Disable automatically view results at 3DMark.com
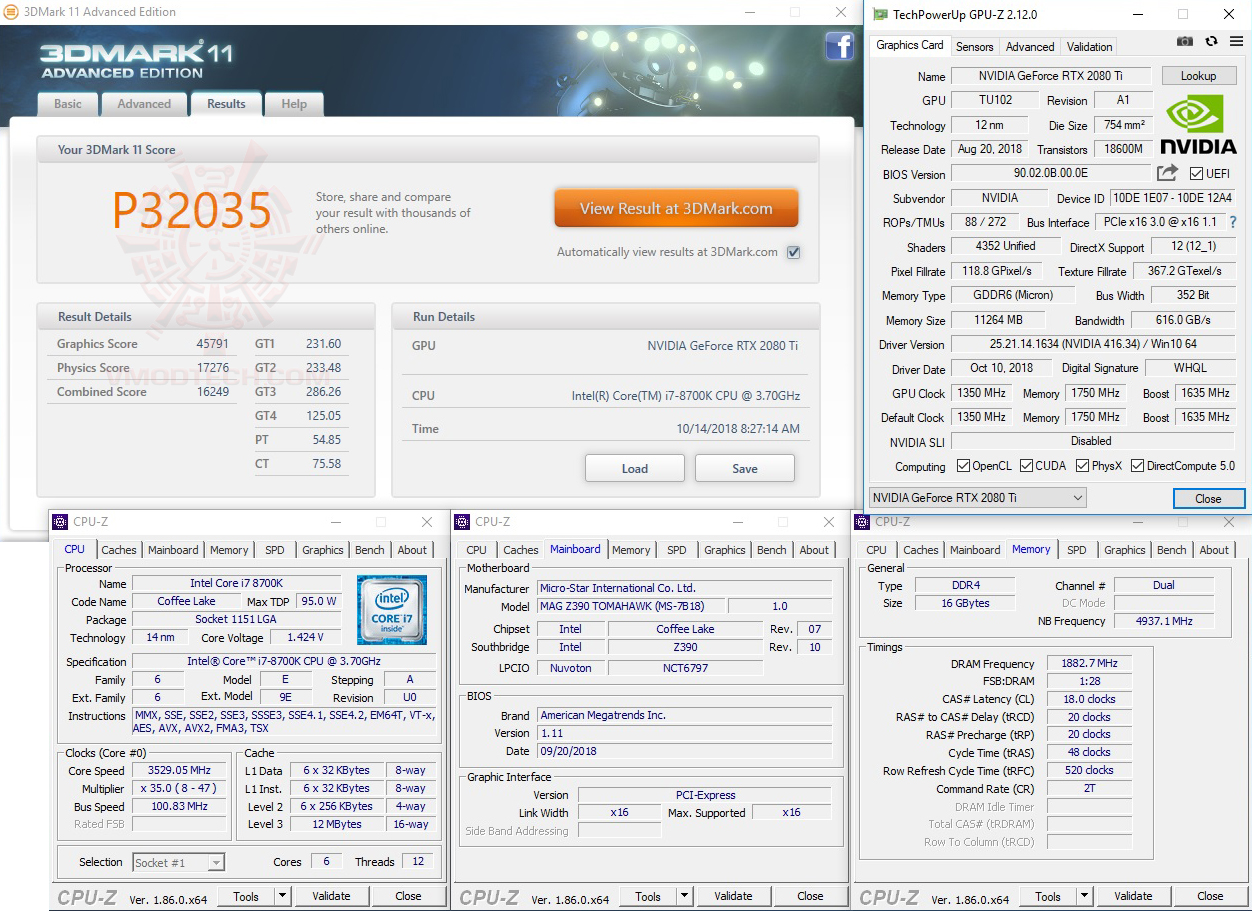The height and width of the screenshot is (911, 1252). pos(793,252)
